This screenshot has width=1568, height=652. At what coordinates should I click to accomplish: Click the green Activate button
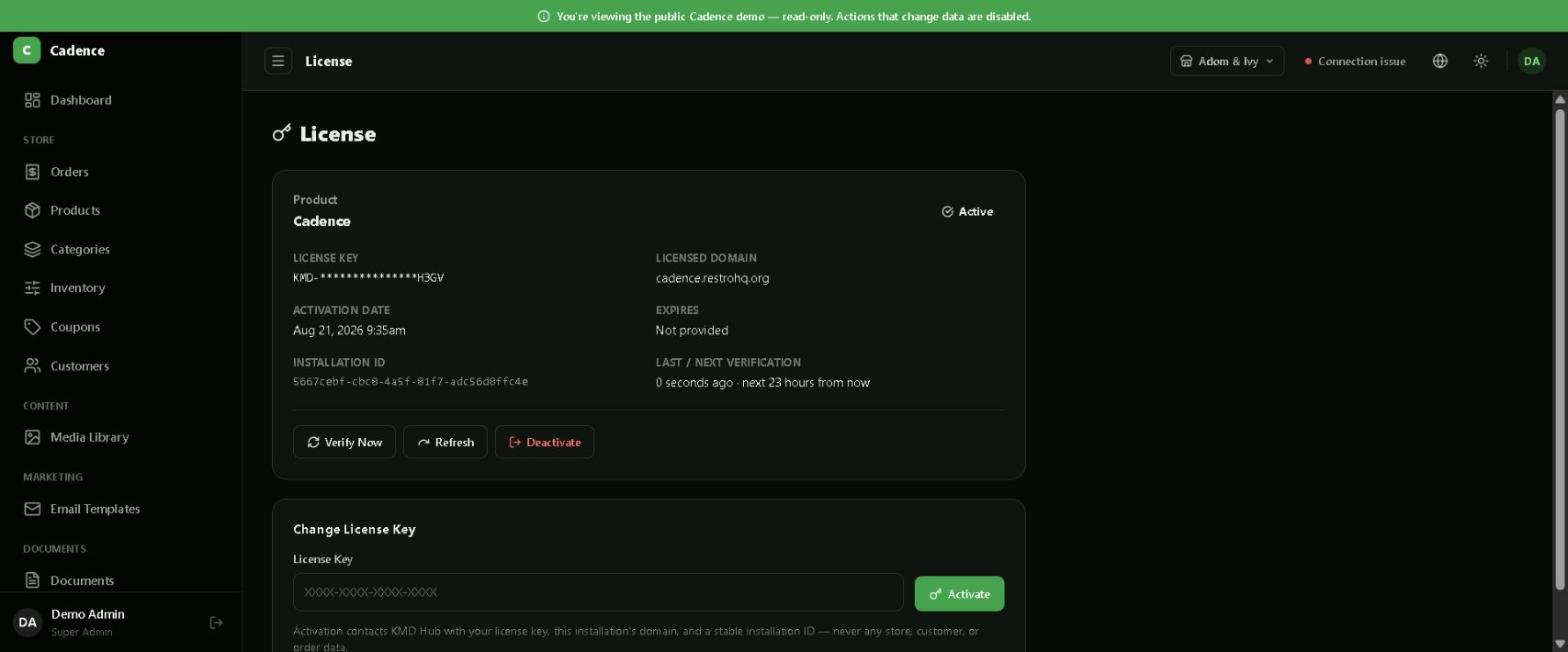coord(959,594)
